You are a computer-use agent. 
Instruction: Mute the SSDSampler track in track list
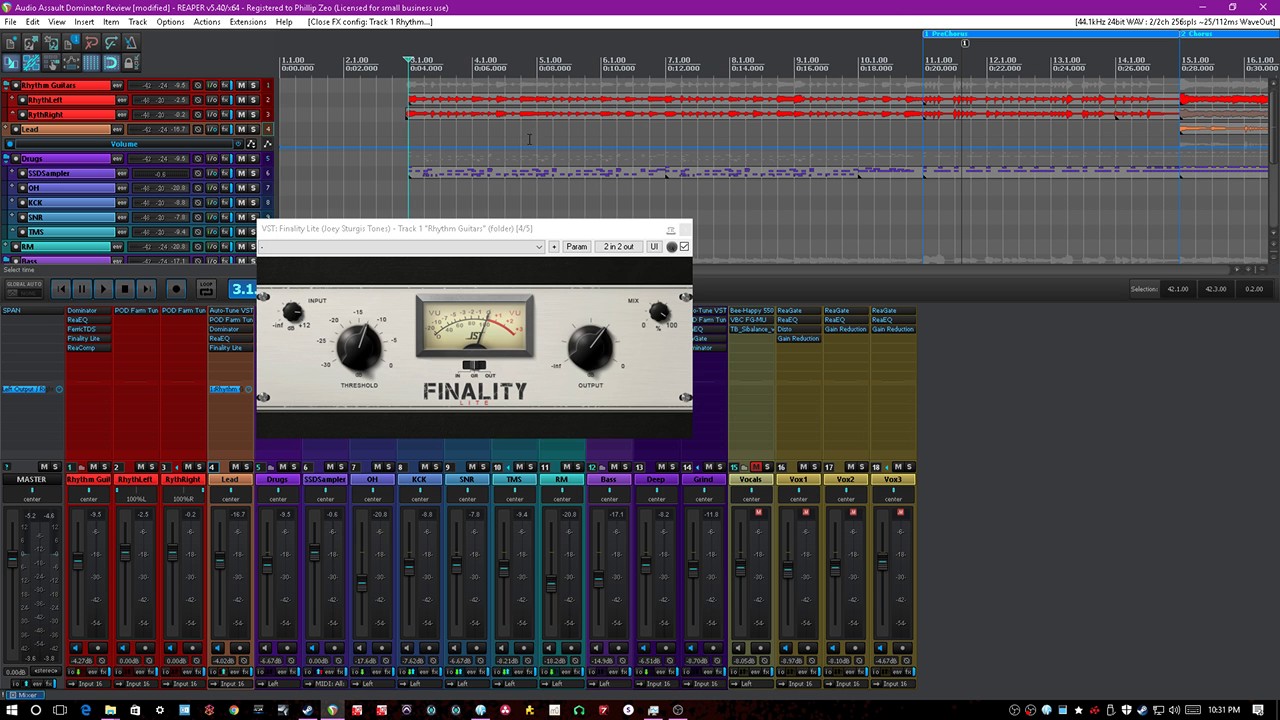tap(240, 173)
